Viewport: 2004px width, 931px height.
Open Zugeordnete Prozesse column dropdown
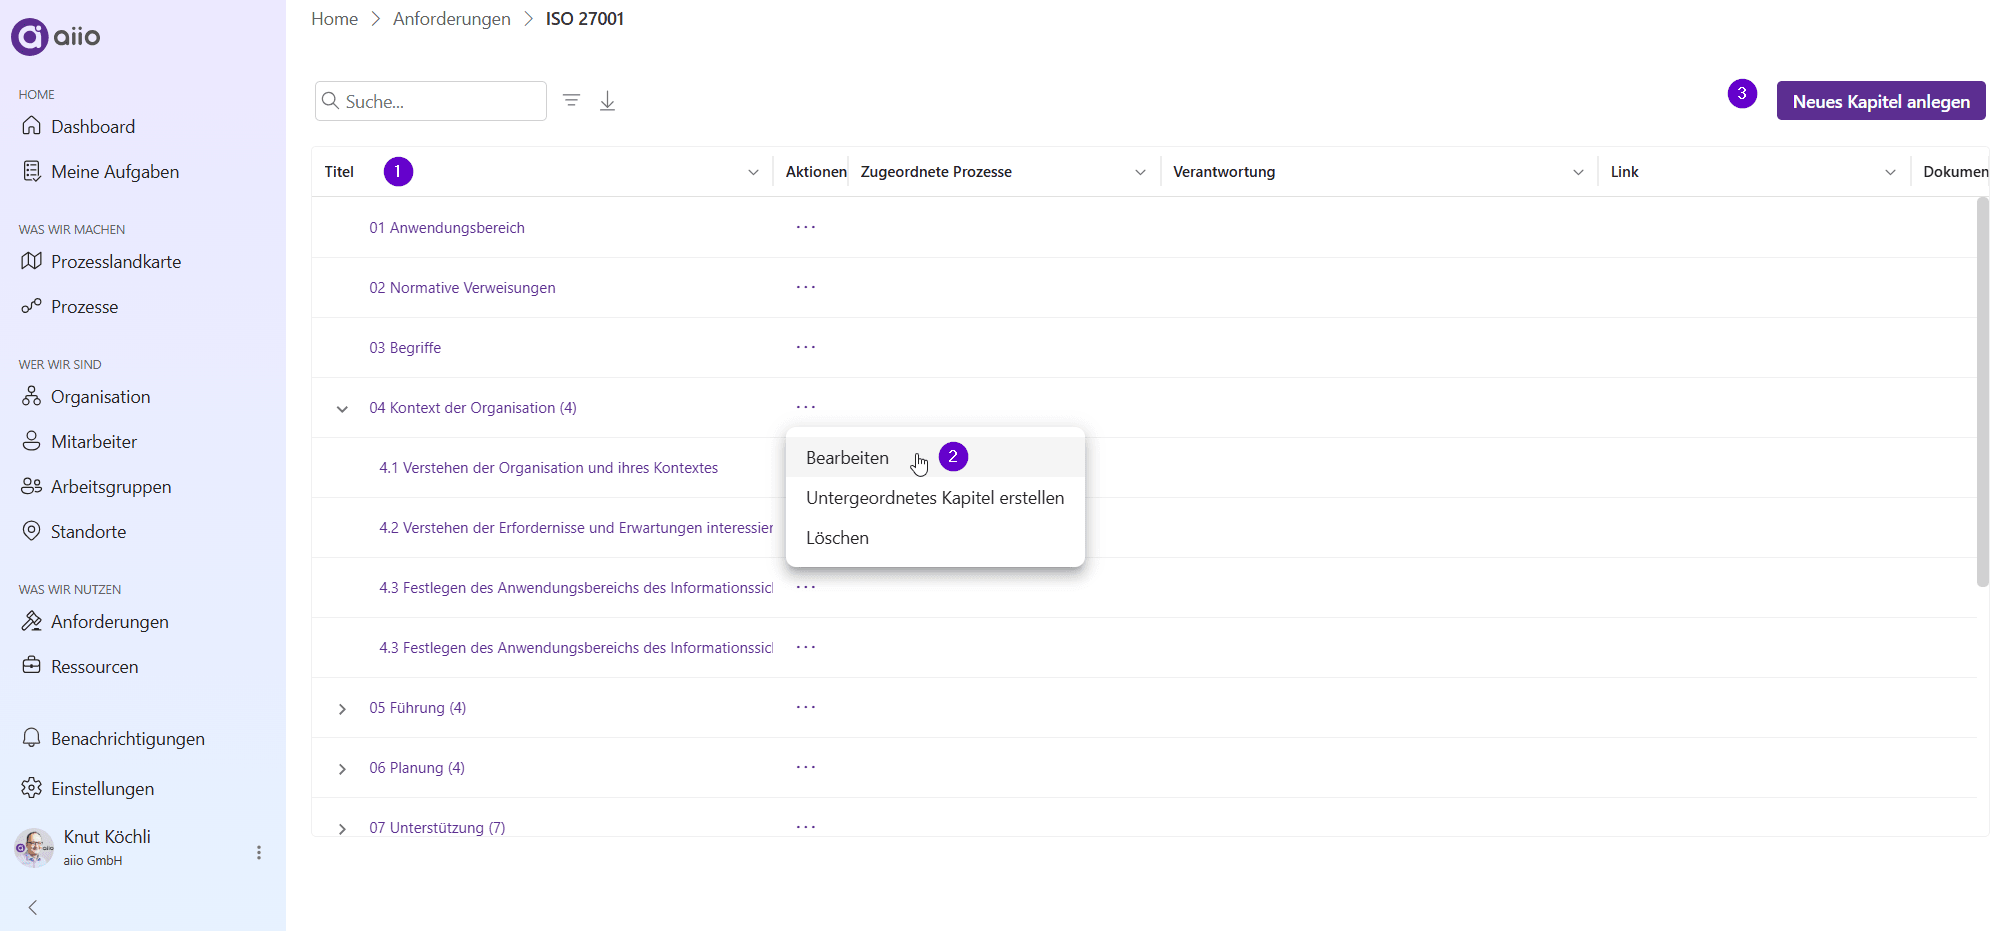coord(1140,172)
